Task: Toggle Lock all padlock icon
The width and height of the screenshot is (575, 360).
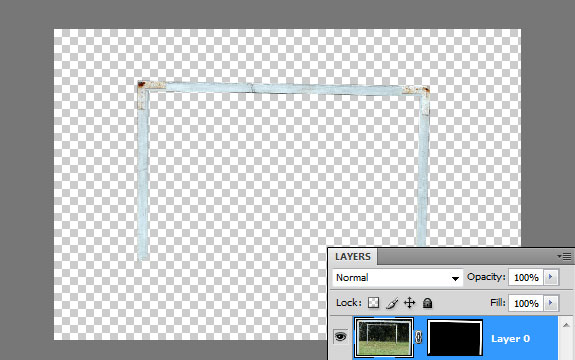Action: coord(427,303)
